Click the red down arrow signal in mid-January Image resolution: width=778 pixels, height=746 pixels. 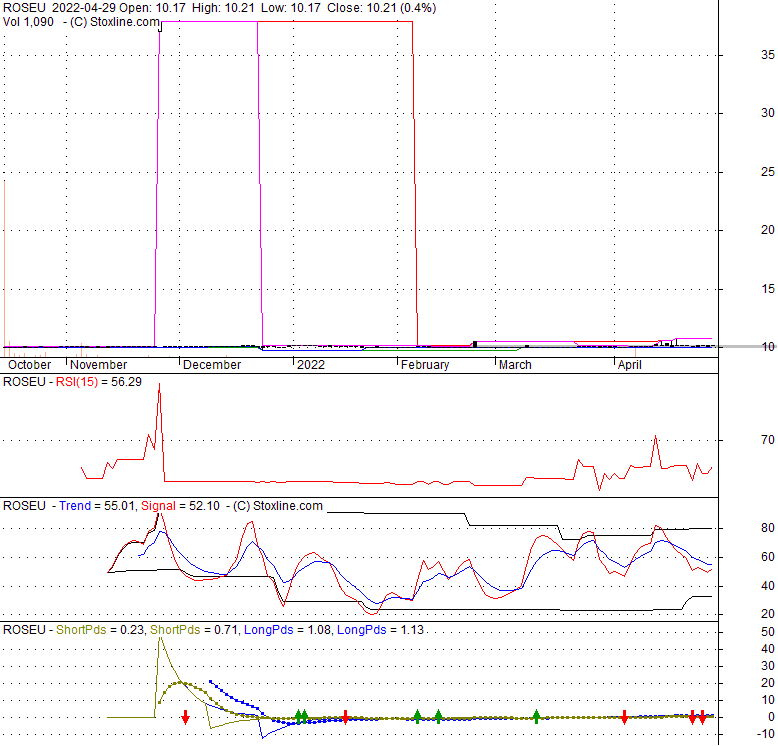[345, 717]
